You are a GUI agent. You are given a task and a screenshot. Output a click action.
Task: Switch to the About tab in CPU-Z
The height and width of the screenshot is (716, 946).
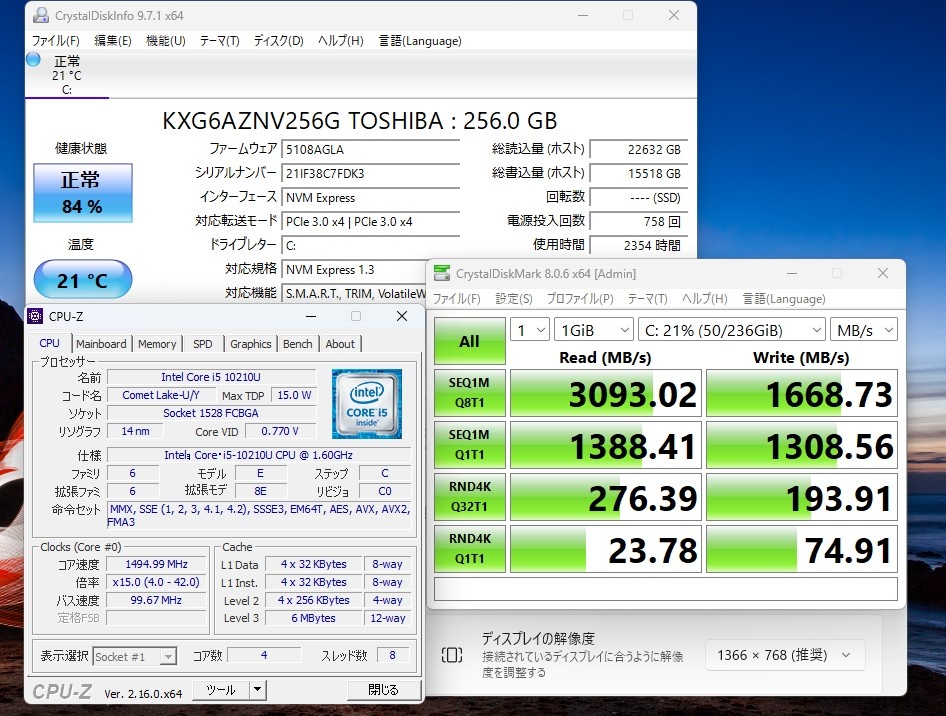(340, 344)
